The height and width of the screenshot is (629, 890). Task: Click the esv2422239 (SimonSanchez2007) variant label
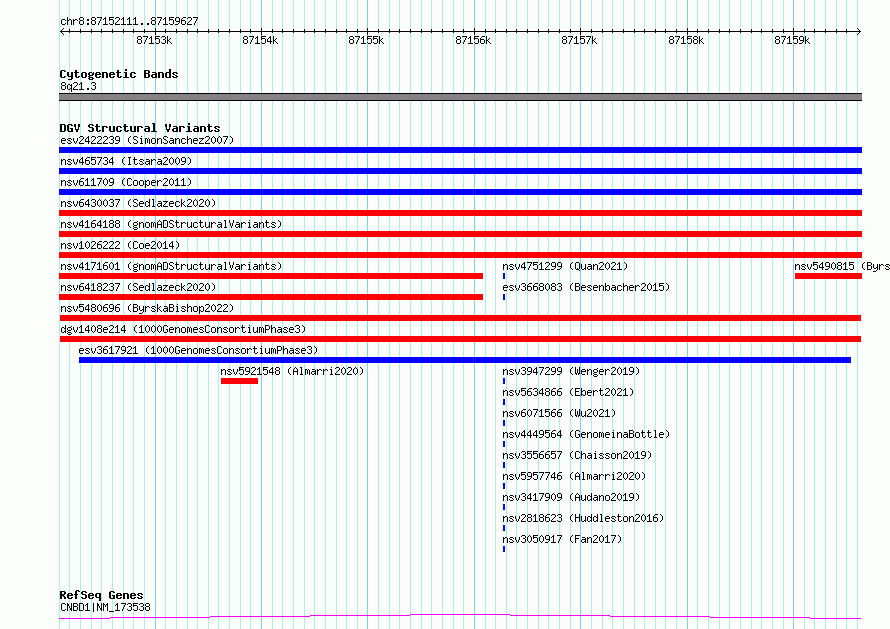click(147, 140)
